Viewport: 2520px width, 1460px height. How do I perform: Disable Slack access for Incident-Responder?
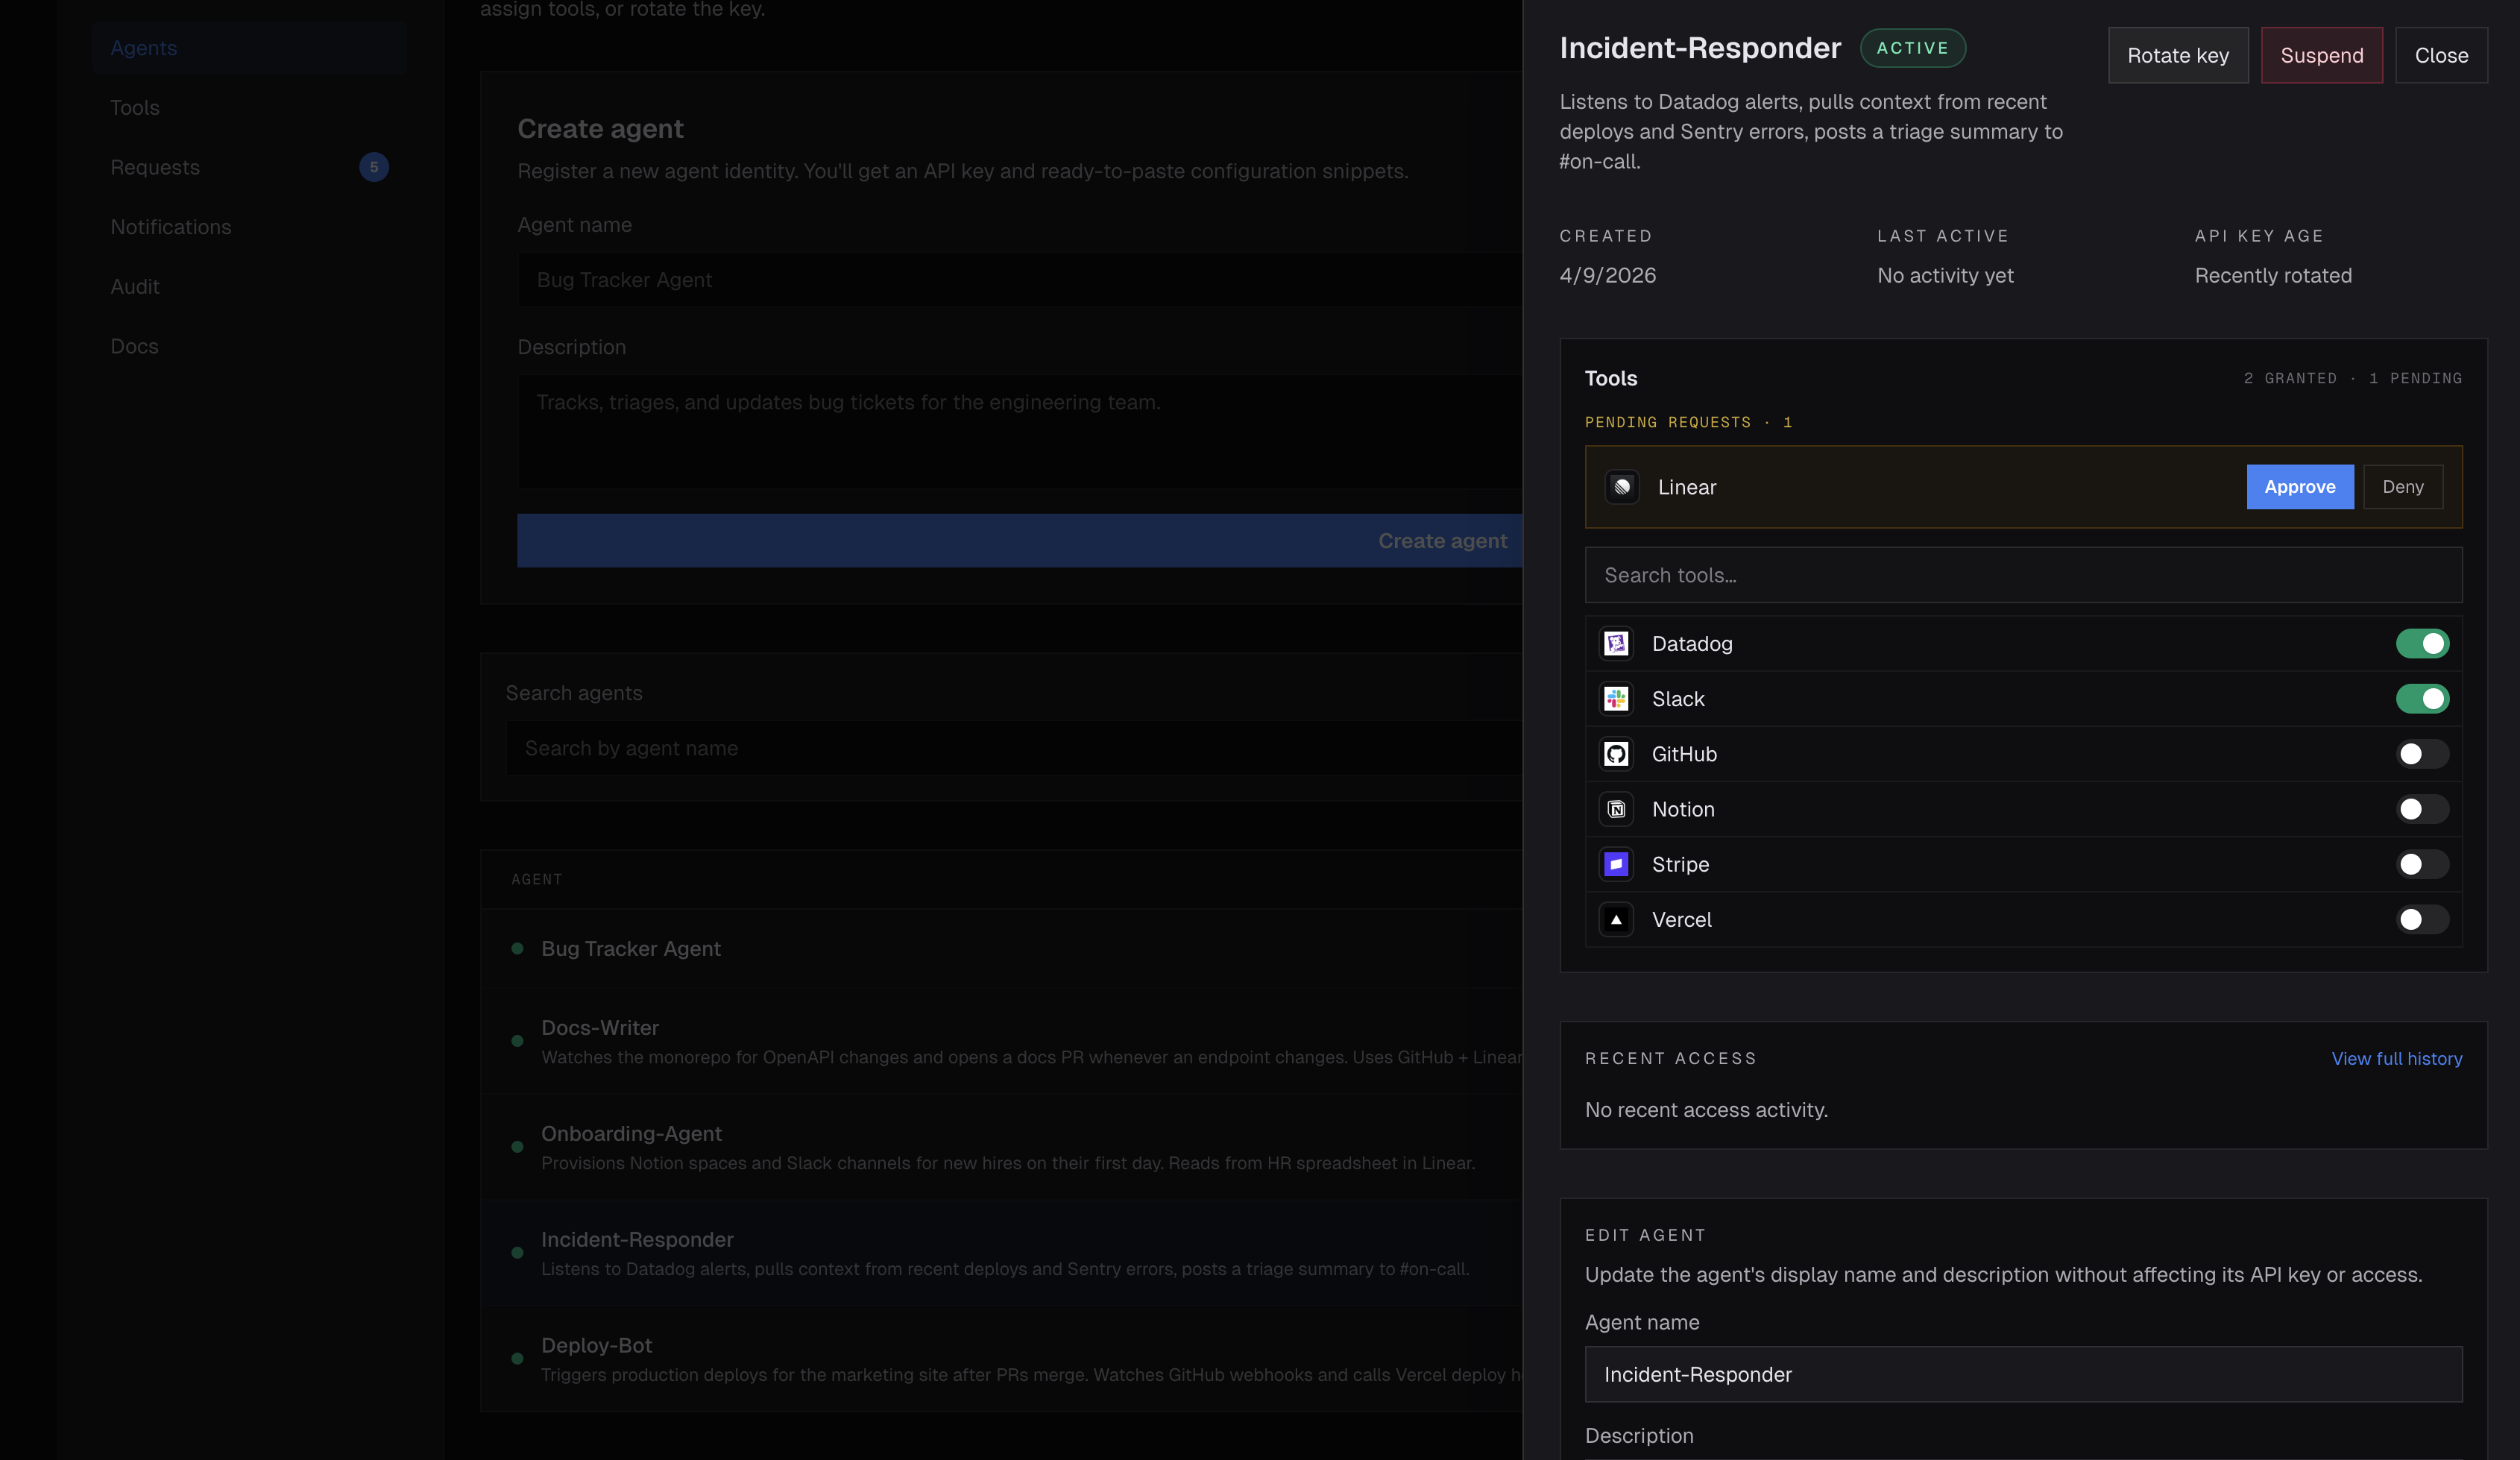2422,699
